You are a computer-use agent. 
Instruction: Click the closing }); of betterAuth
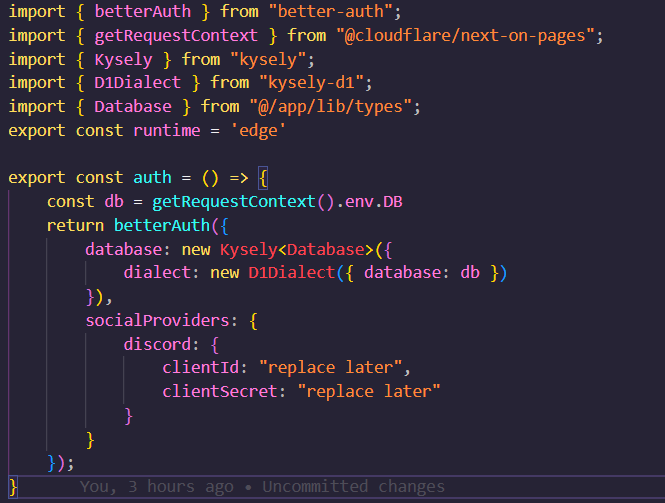(x=61, y=463)
